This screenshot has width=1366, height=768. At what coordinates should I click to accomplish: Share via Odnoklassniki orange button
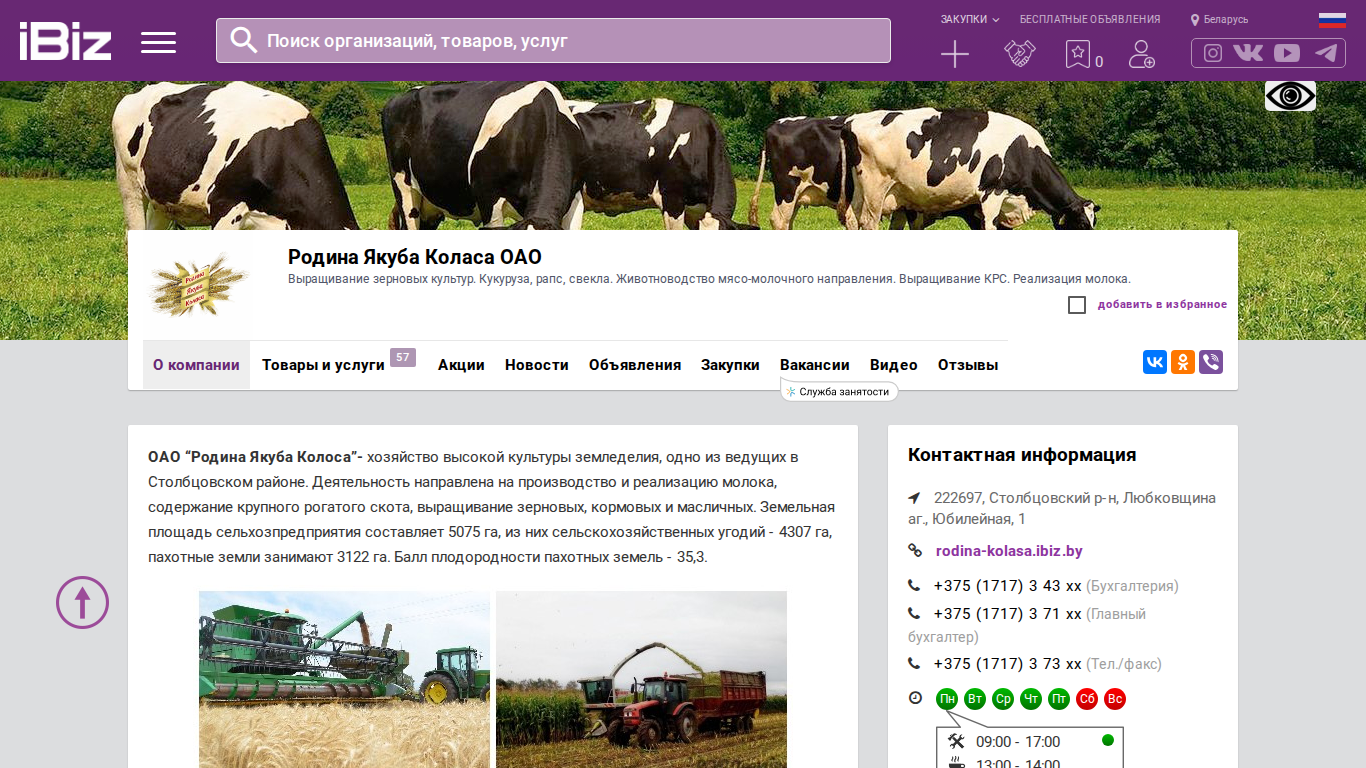tap(1183, 362)
